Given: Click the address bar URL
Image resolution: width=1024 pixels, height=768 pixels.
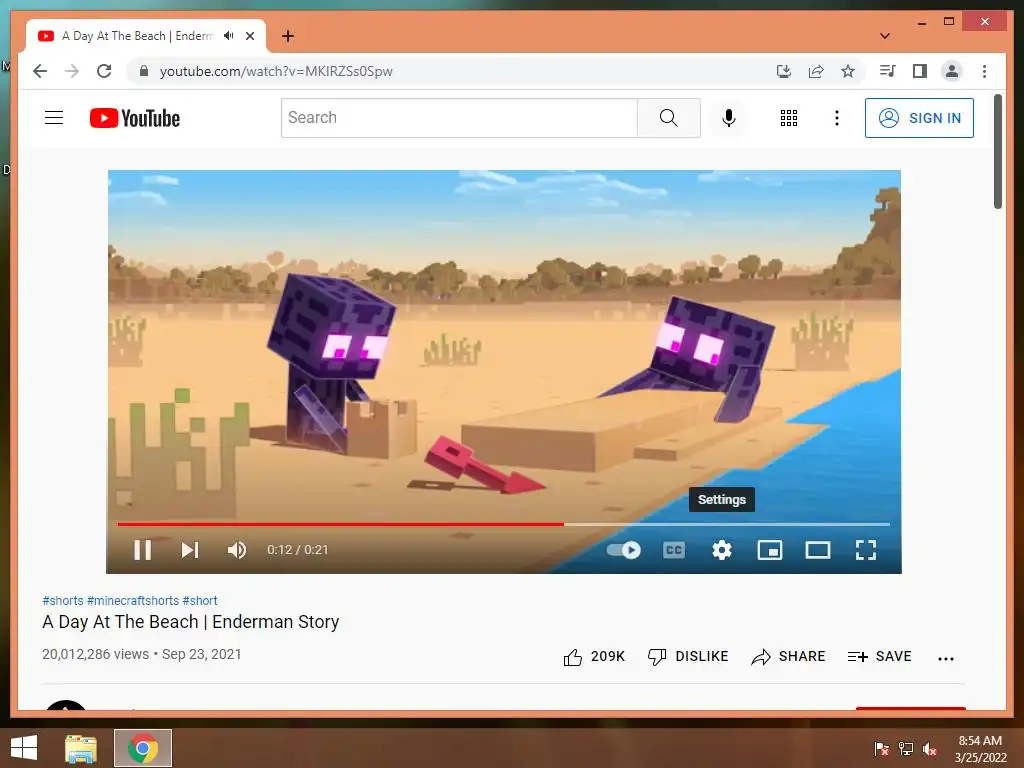Looking at the screenshot, I should (276, 71).
